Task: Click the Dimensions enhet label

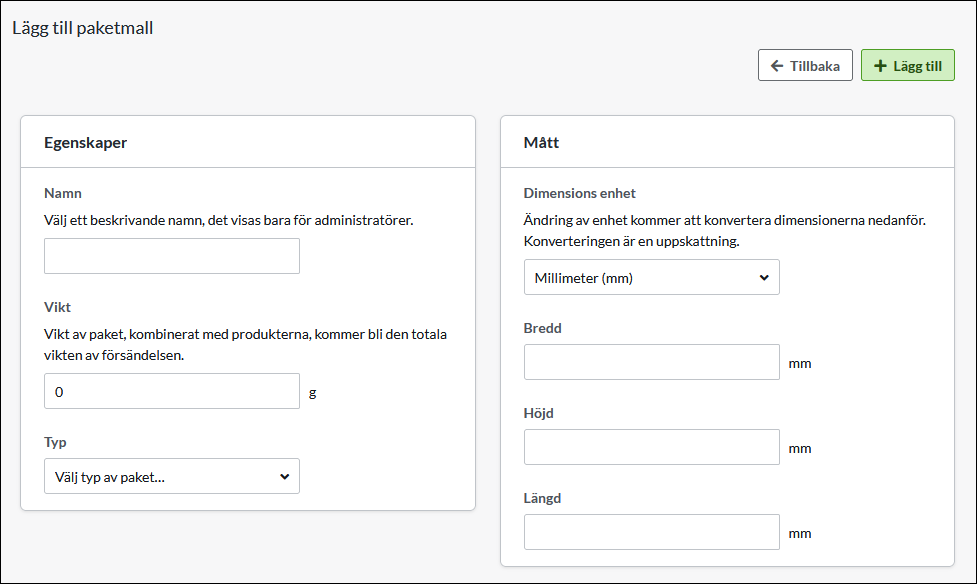Action: tap(580, 193)
